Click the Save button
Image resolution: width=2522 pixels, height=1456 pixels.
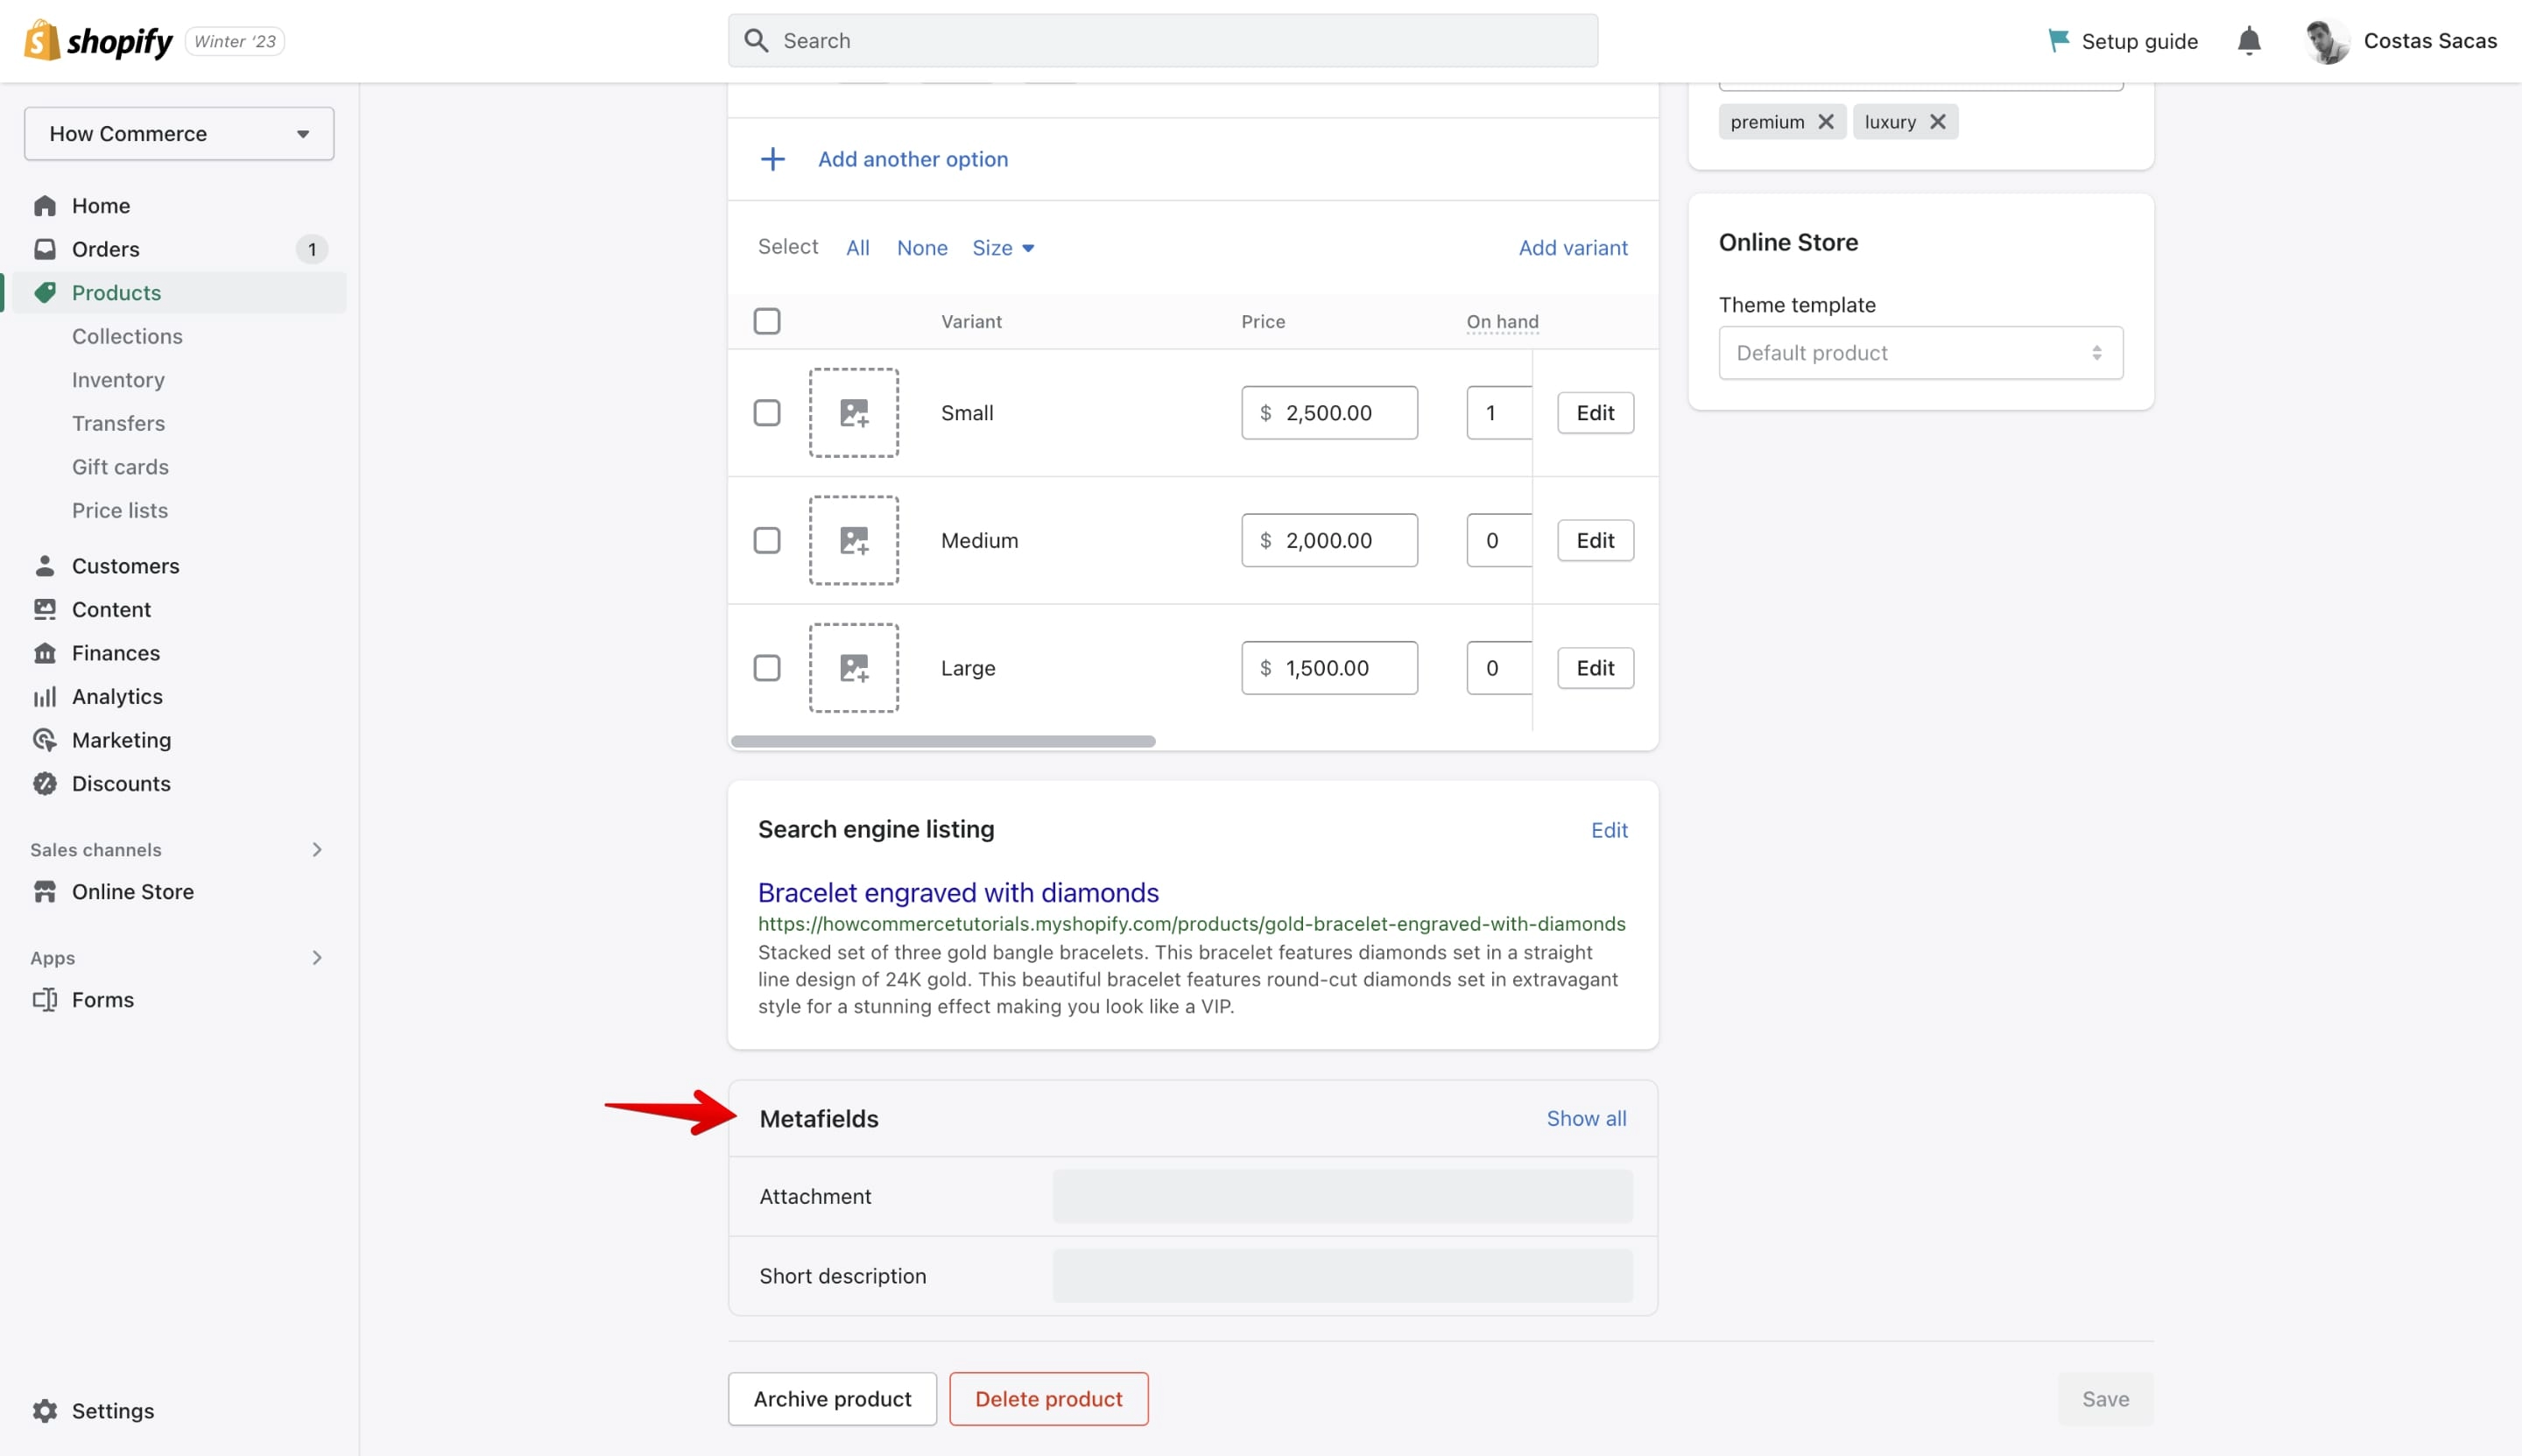pos(2105,1399)
